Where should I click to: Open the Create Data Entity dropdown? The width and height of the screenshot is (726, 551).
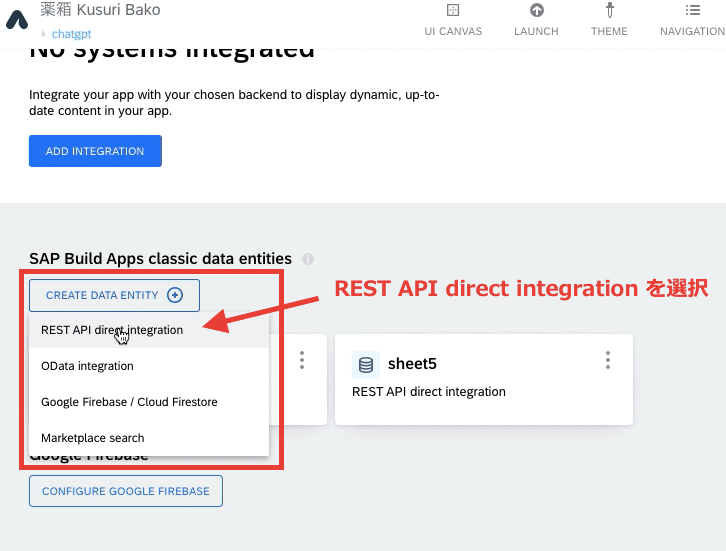114,295
